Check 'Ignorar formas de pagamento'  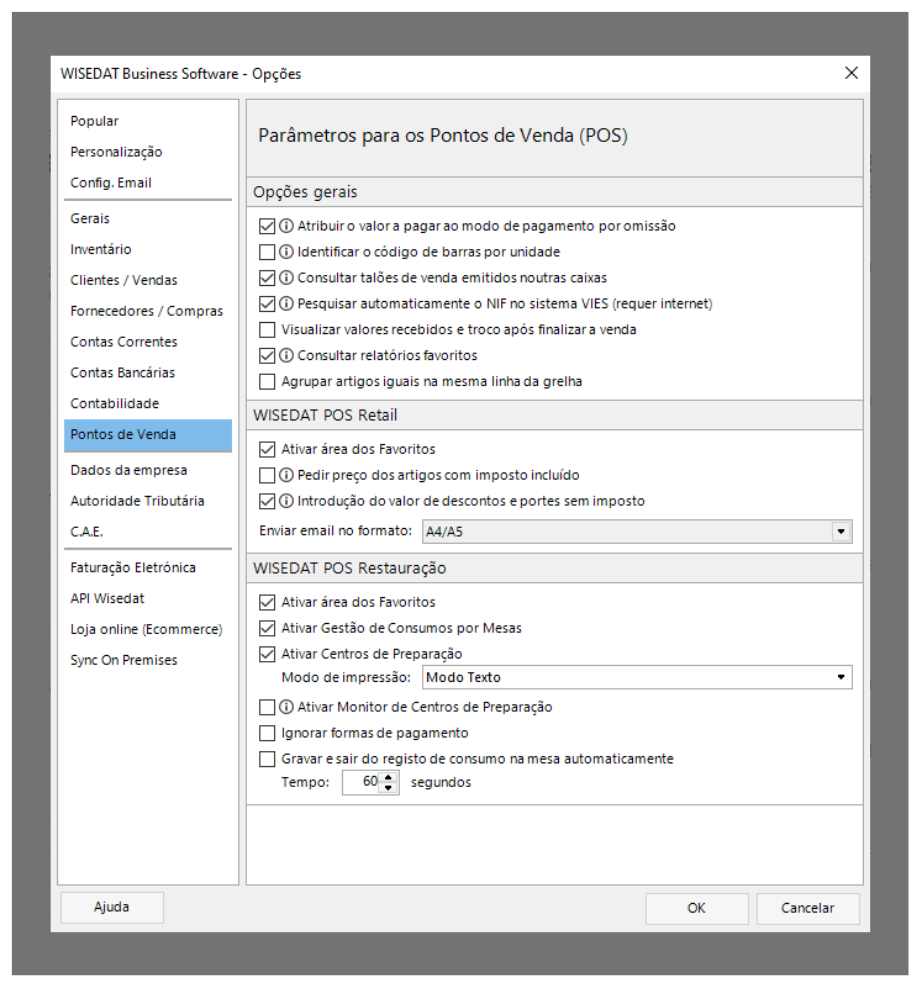267,732
